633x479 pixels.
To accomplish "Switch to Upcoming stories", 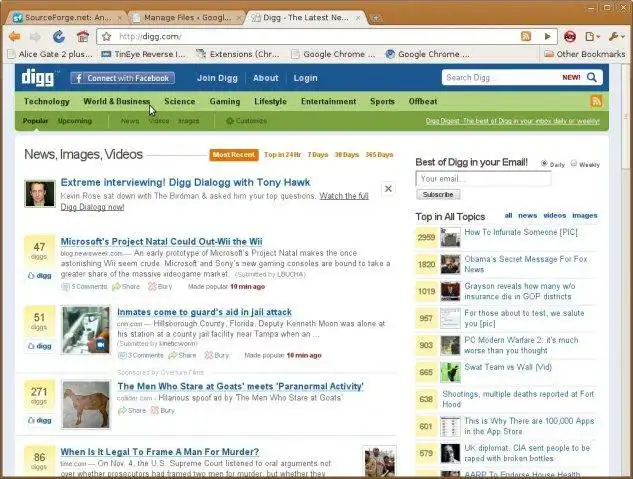I will coord(75,121).
